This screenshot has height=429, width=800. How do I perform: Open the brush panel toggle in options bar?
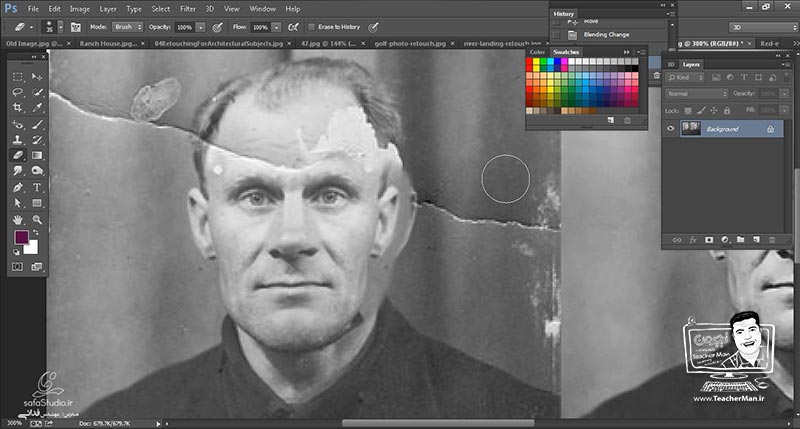(x=76, y=27)
